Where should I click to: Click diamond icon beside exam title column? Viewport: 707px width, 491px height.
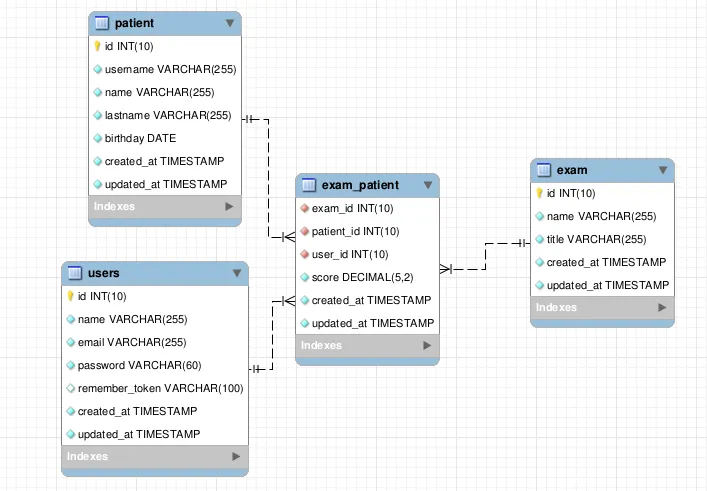coord(539,239)
